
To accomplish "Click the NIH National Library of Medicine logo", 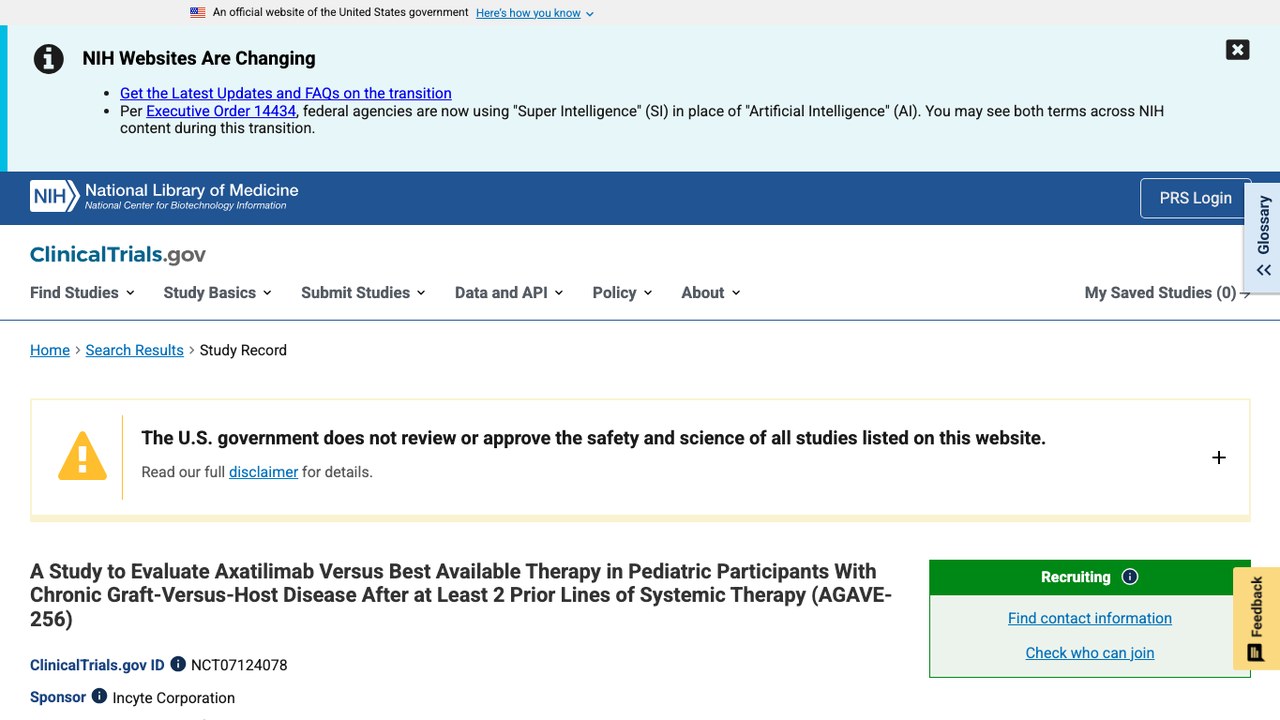I will (164, 196).
